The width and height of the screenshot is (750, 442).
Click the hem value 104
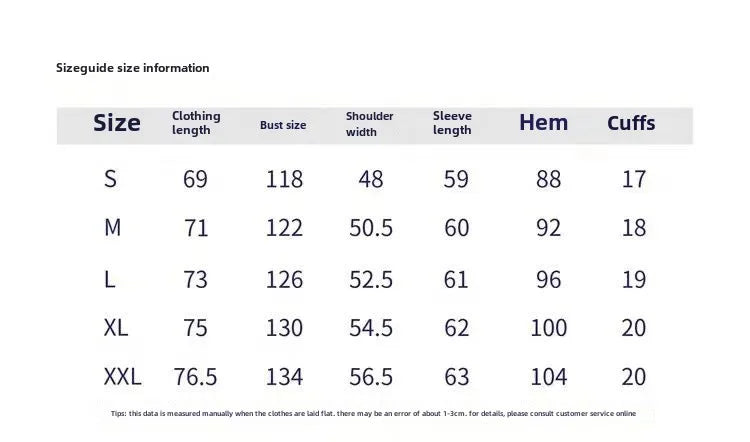549,376
